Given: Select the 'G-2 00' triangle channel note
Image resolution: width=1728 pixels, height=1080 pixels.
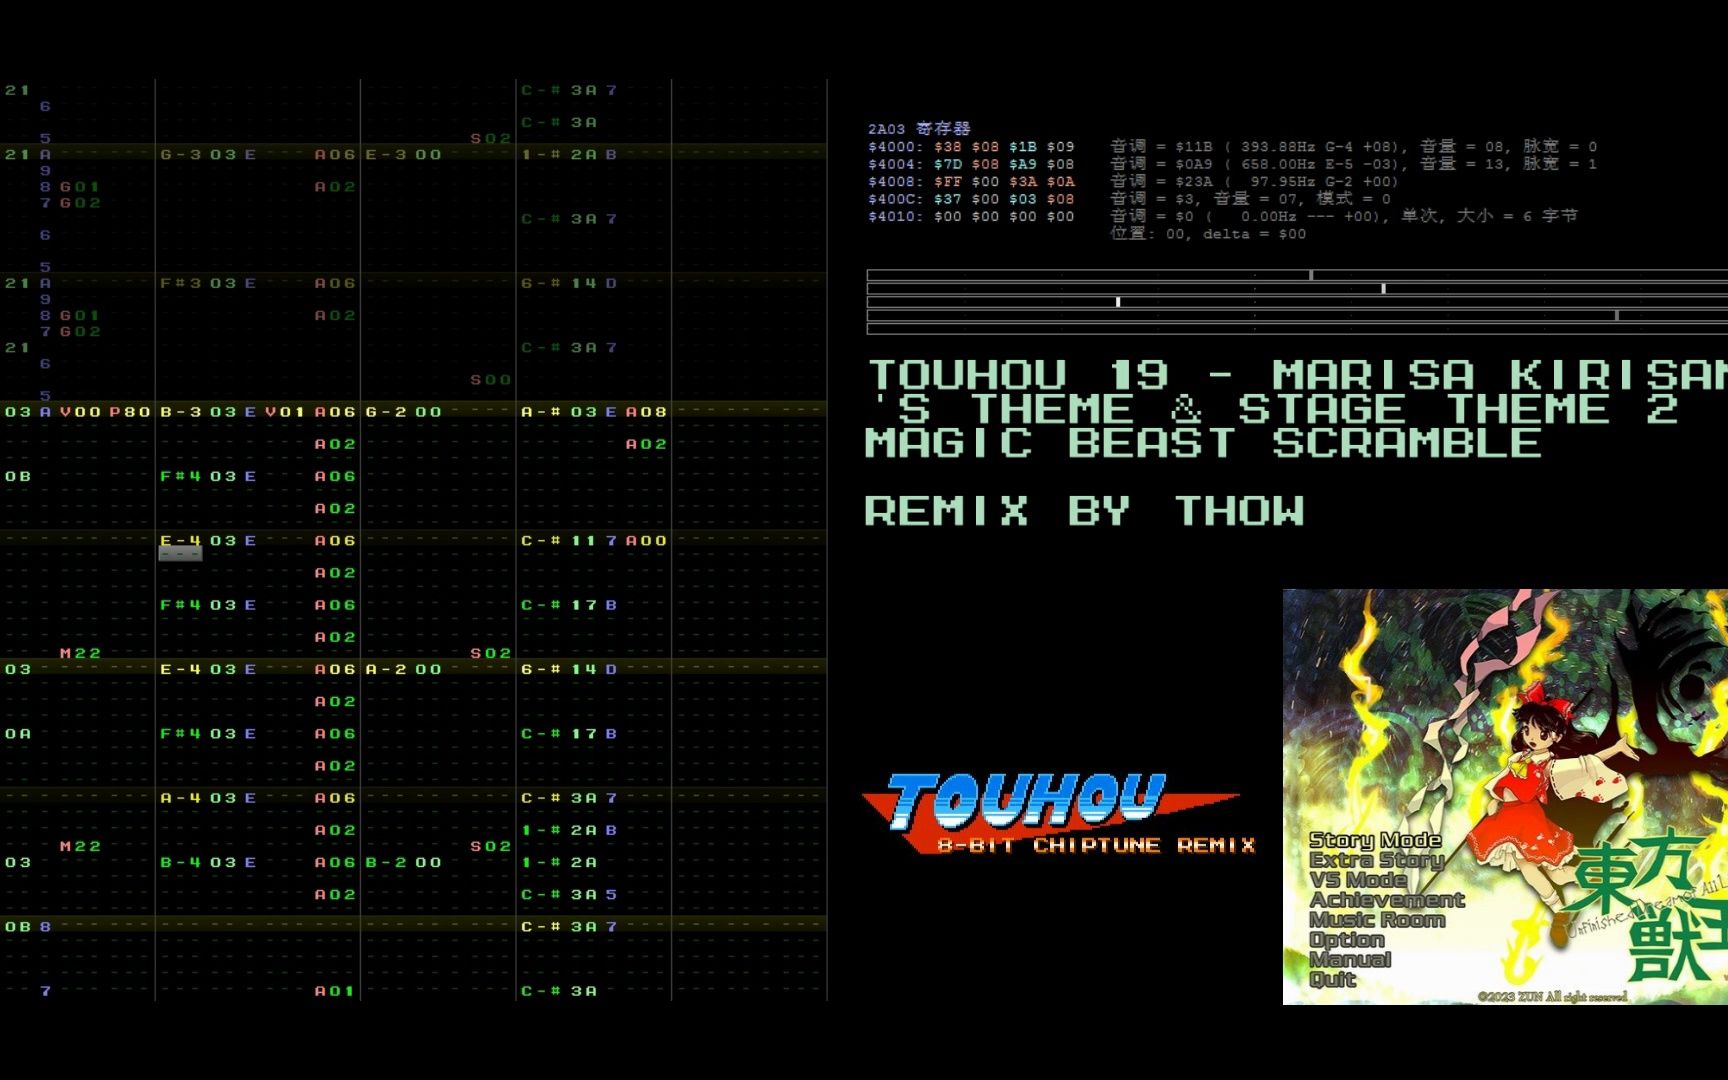Looking at the screenshot, I should 404,412.
